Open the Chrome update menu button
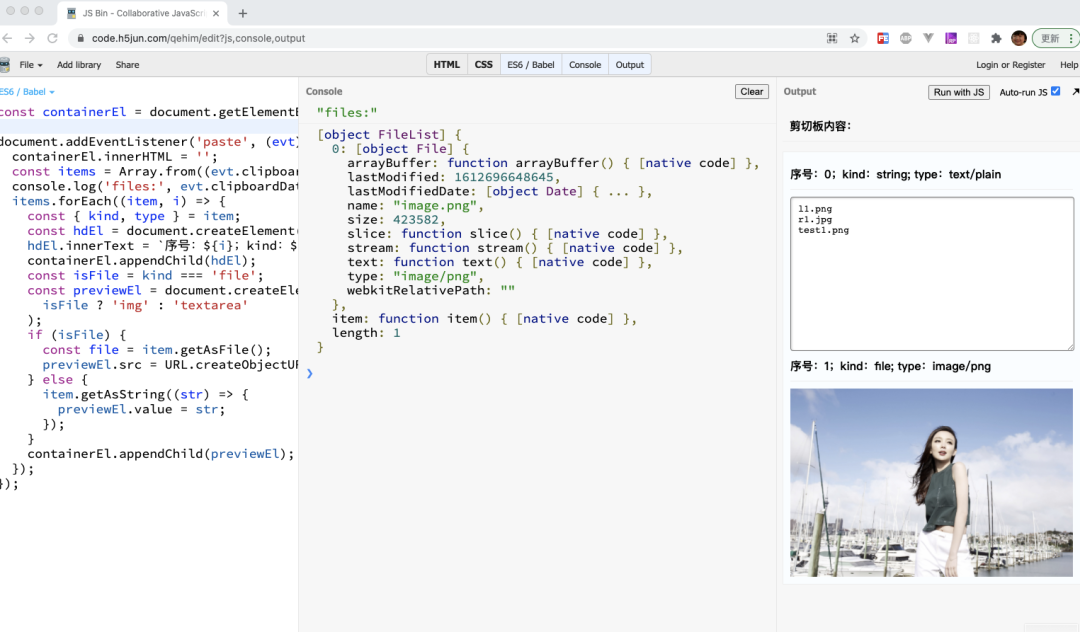 1055,38
